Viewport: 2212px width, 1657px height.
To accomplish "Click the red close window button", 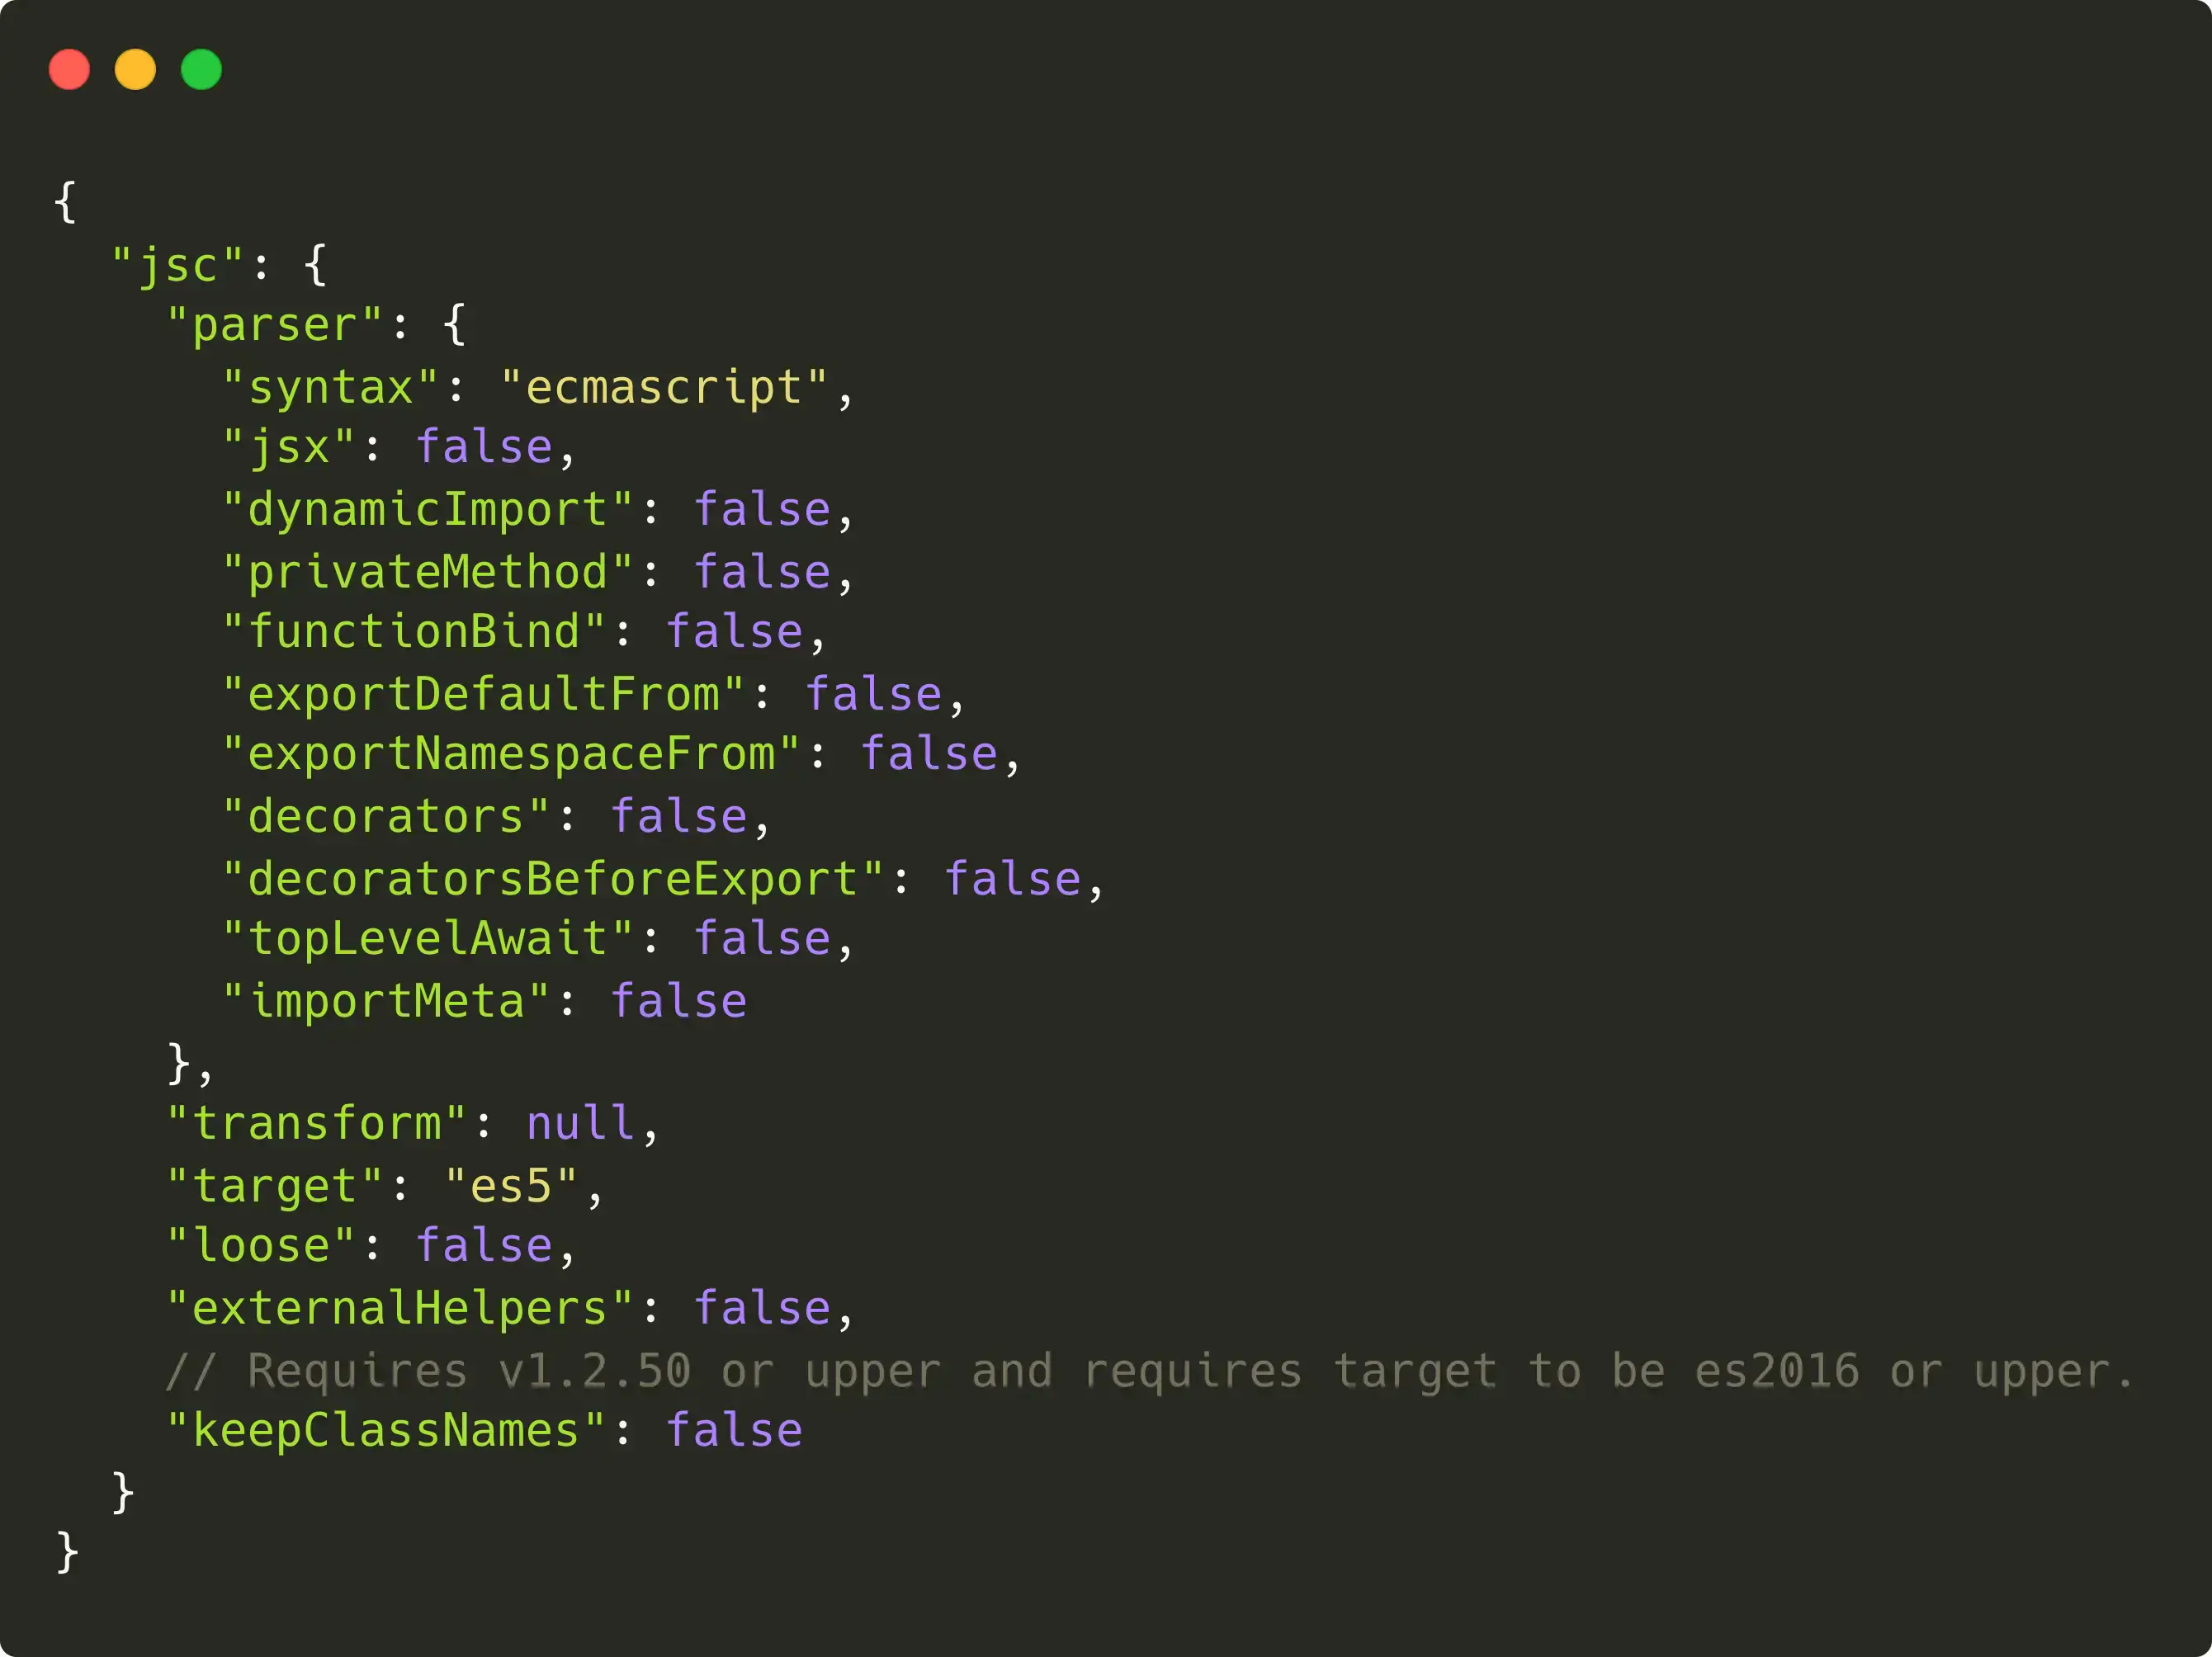I will 69,70.
